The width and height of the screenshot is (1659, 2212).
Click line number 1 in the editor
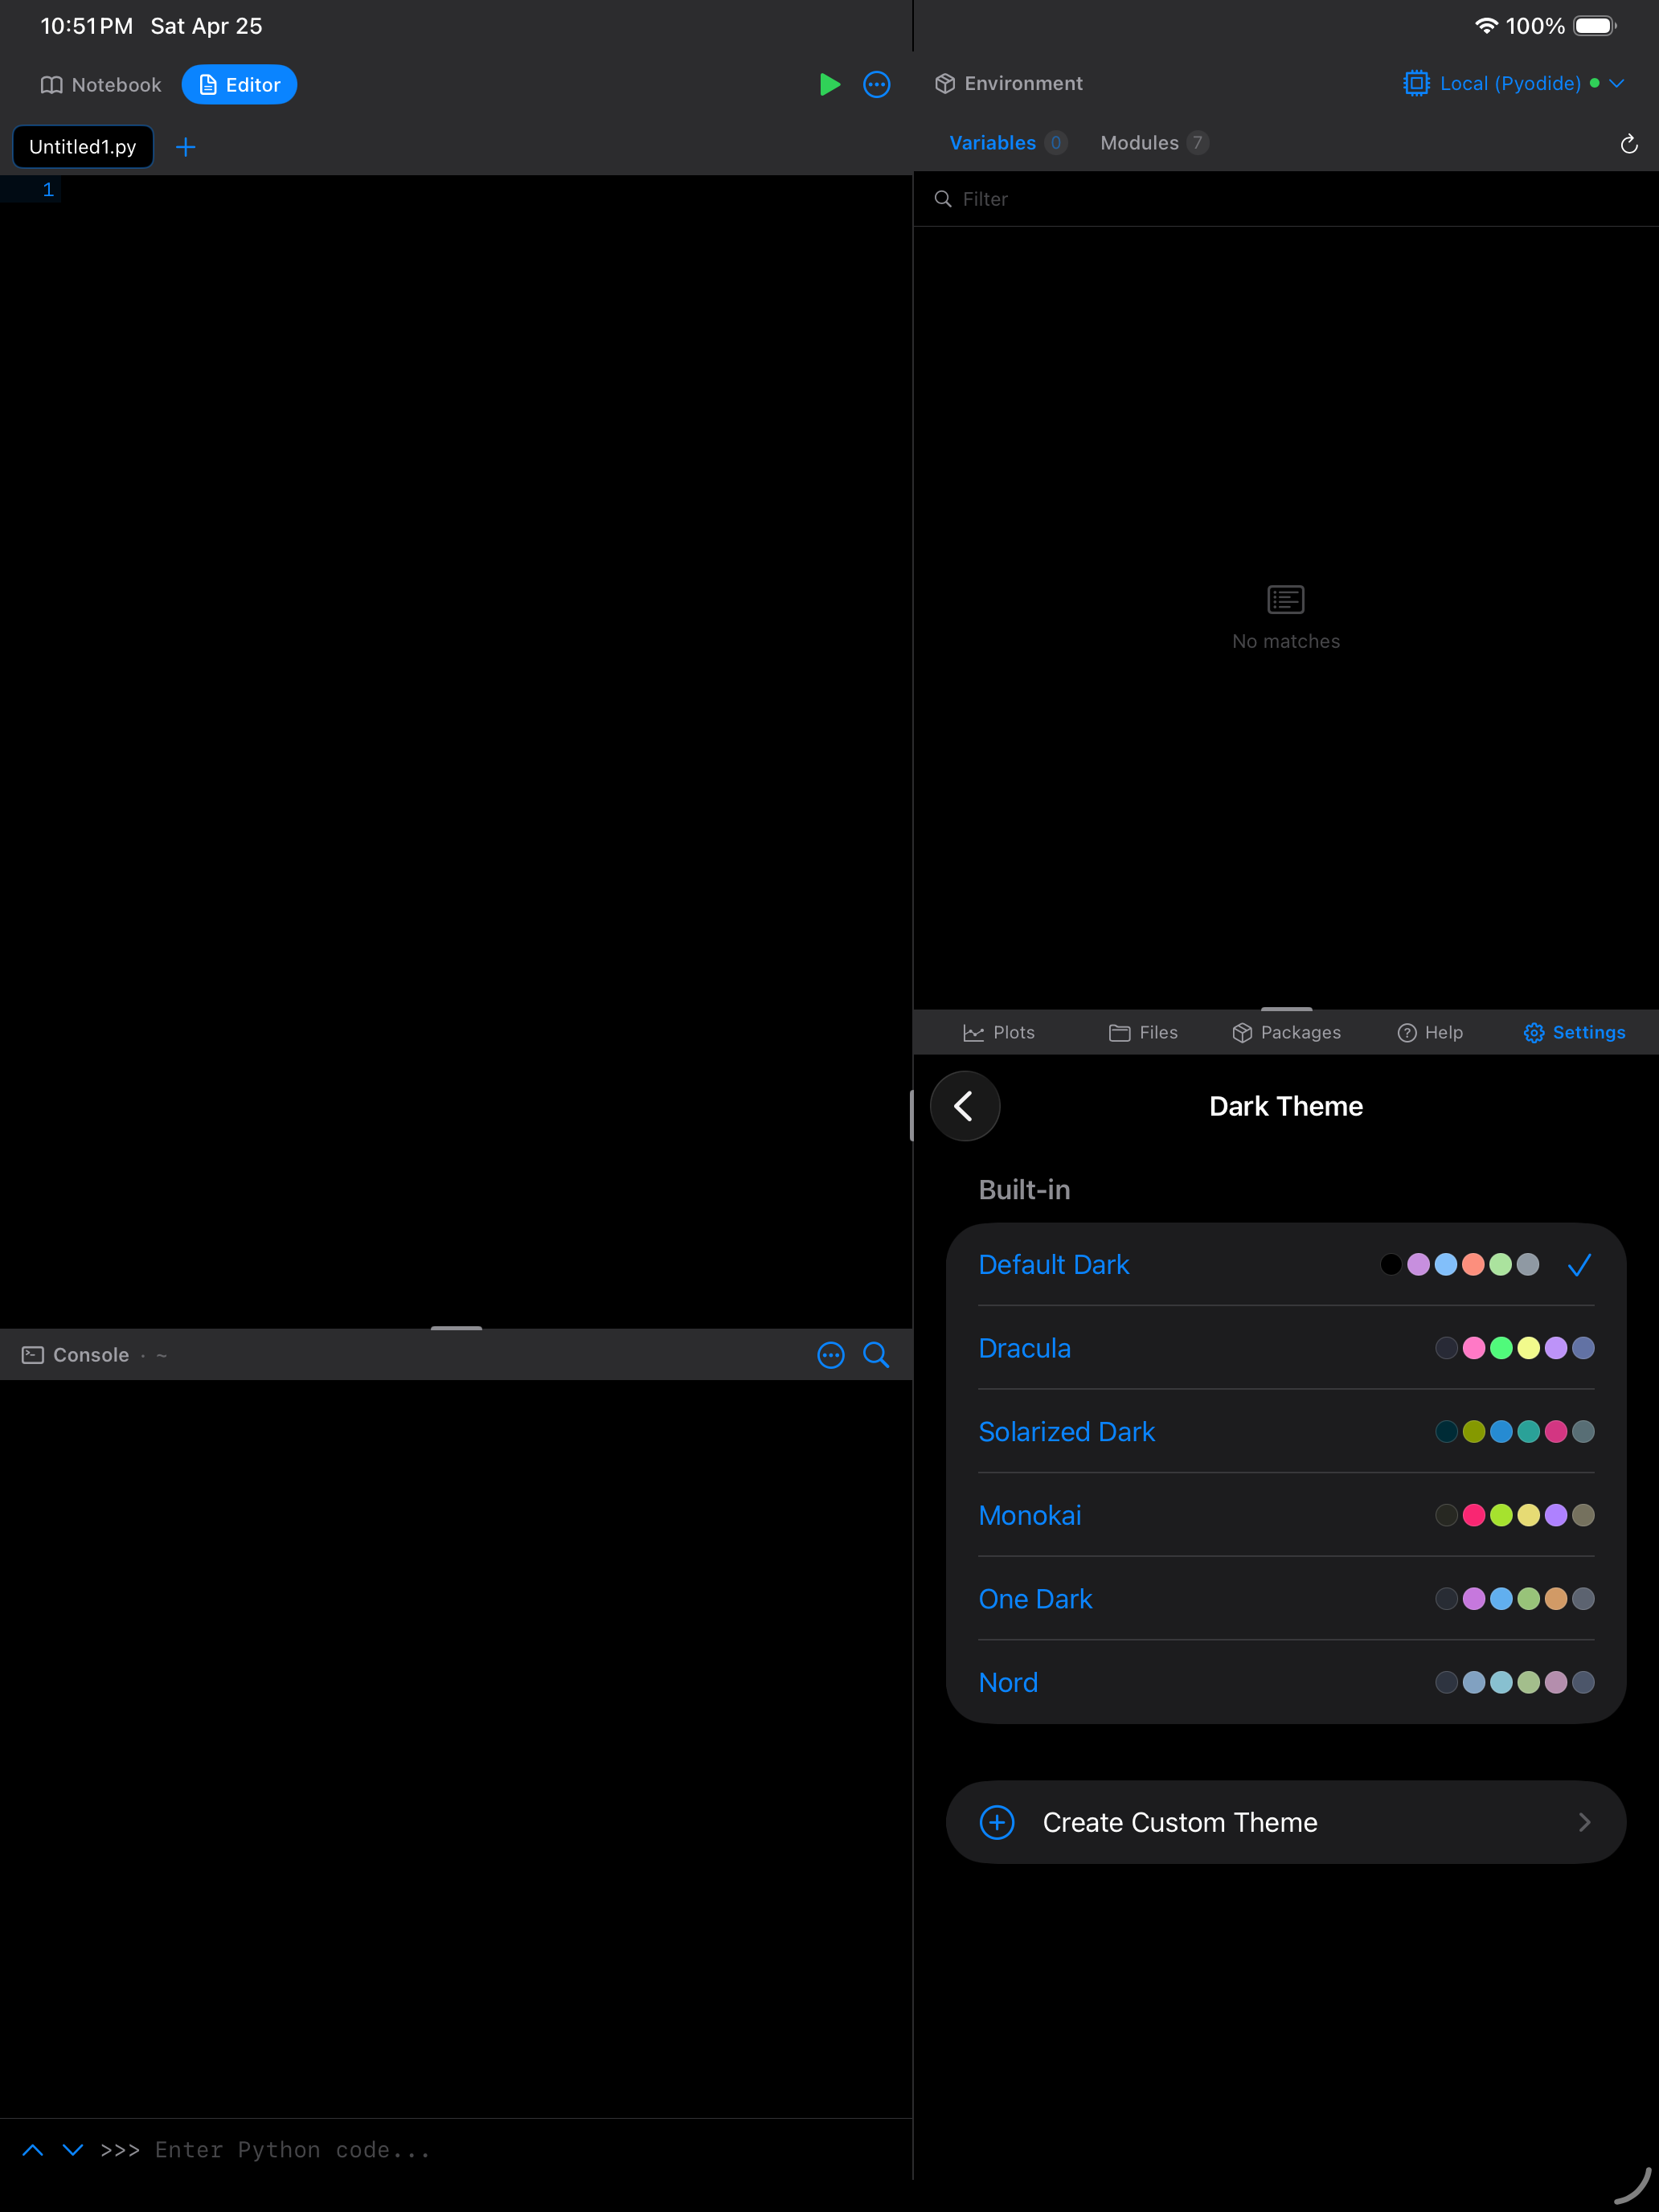click(x=47, y=190)
